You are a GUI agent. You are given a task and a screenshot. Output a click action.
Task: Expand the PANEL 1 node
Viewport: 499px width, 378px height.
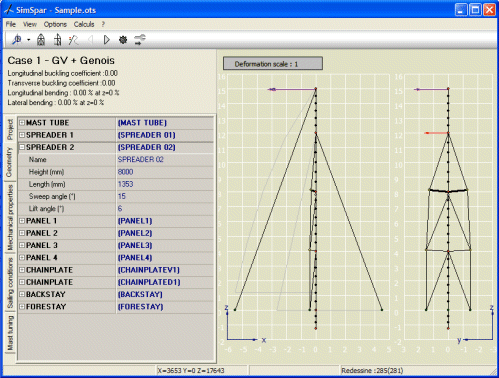click(x=22, y=221)
